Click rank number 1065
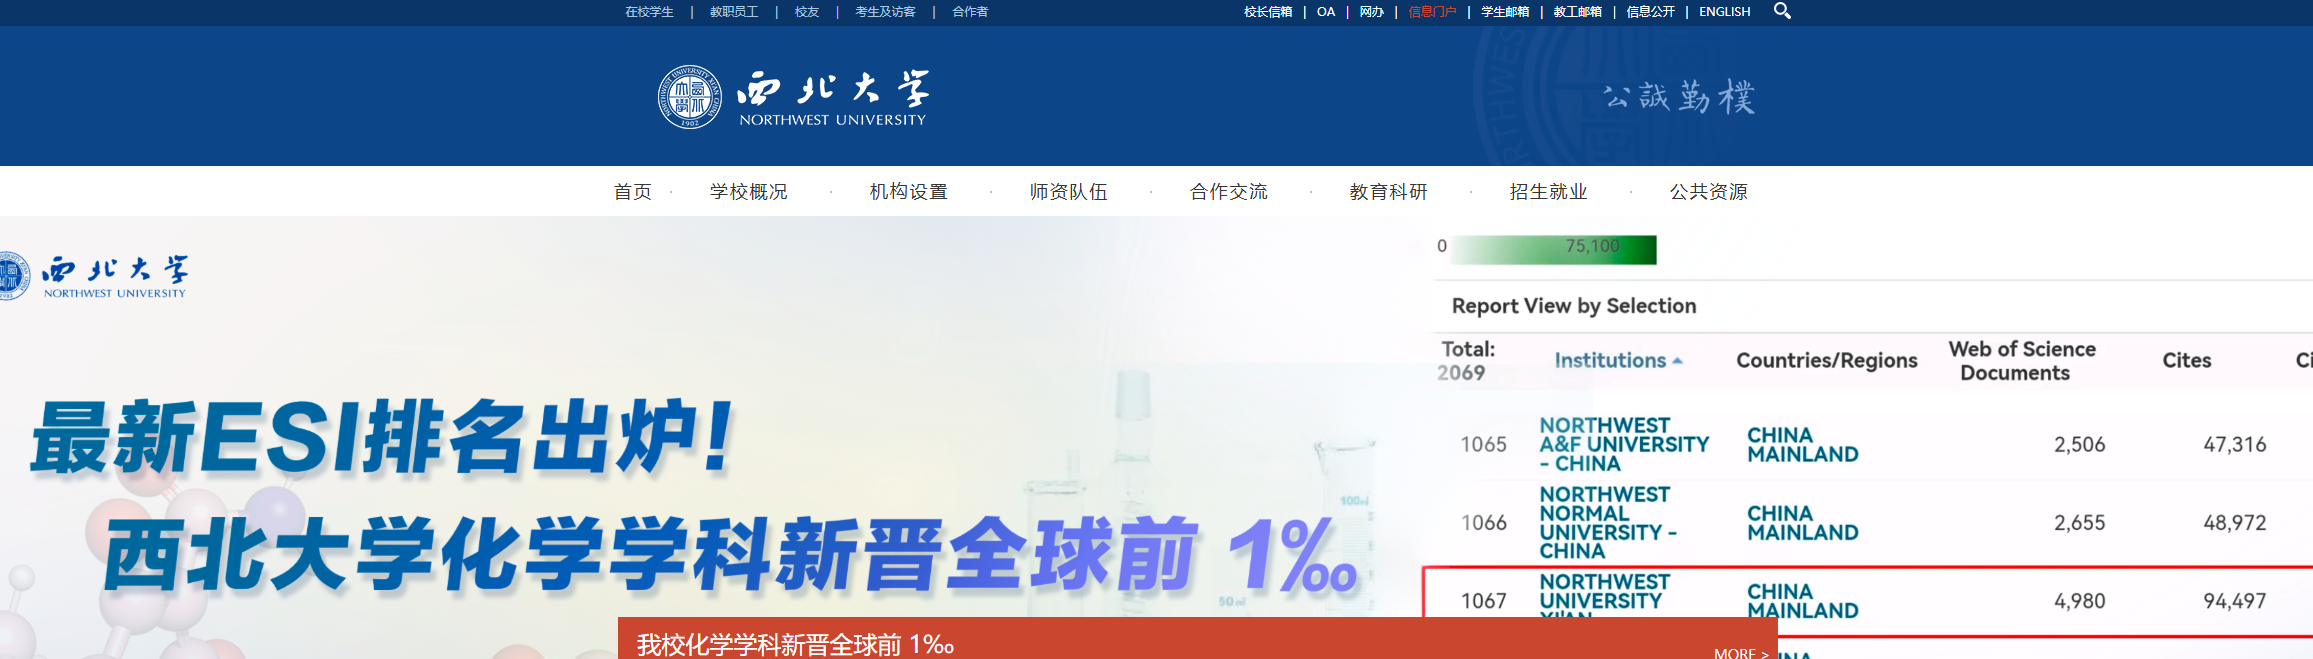 (x=1483, y=445)
